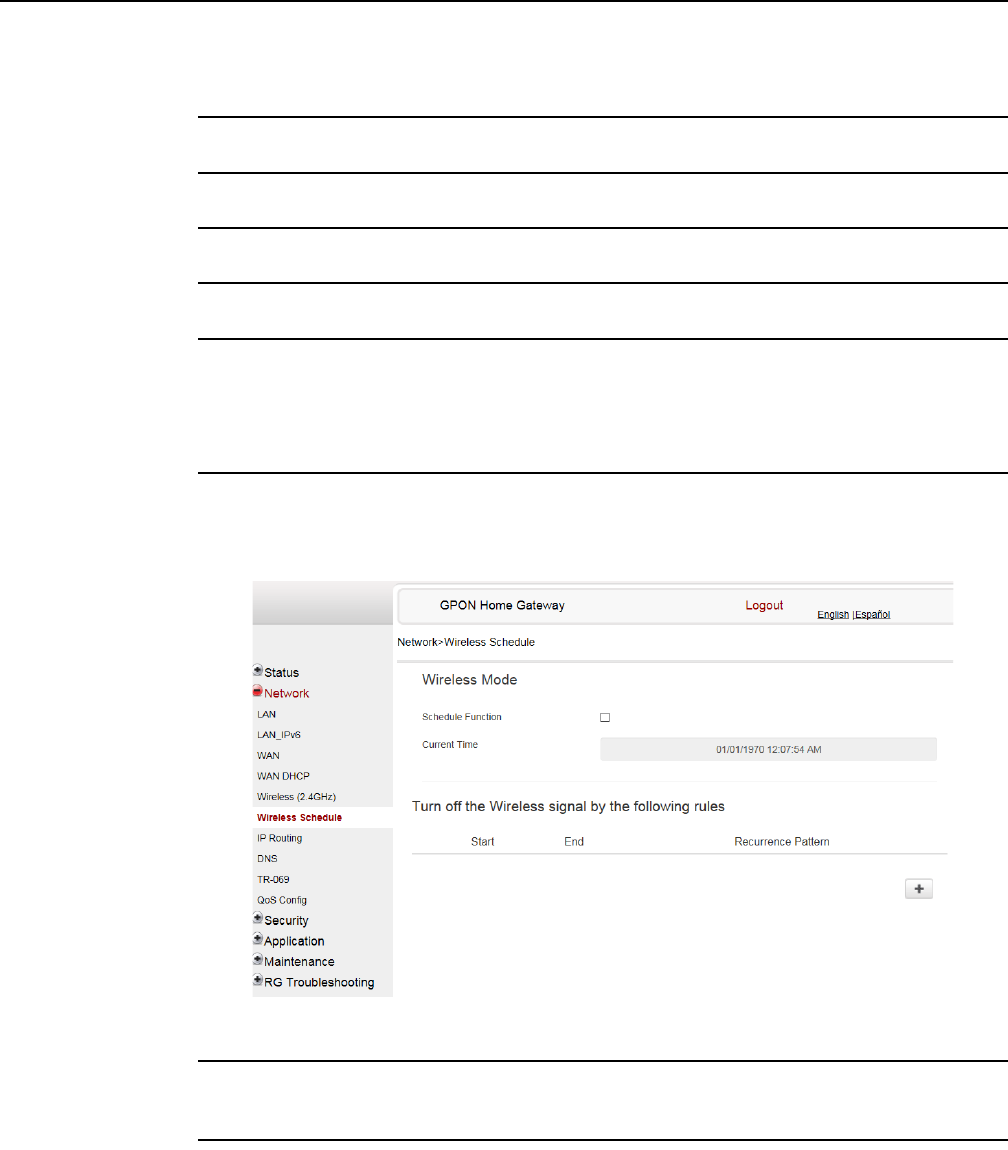The image size is (1008, 1150).
Task: Click the Current Time field
Action: [768, 750]
